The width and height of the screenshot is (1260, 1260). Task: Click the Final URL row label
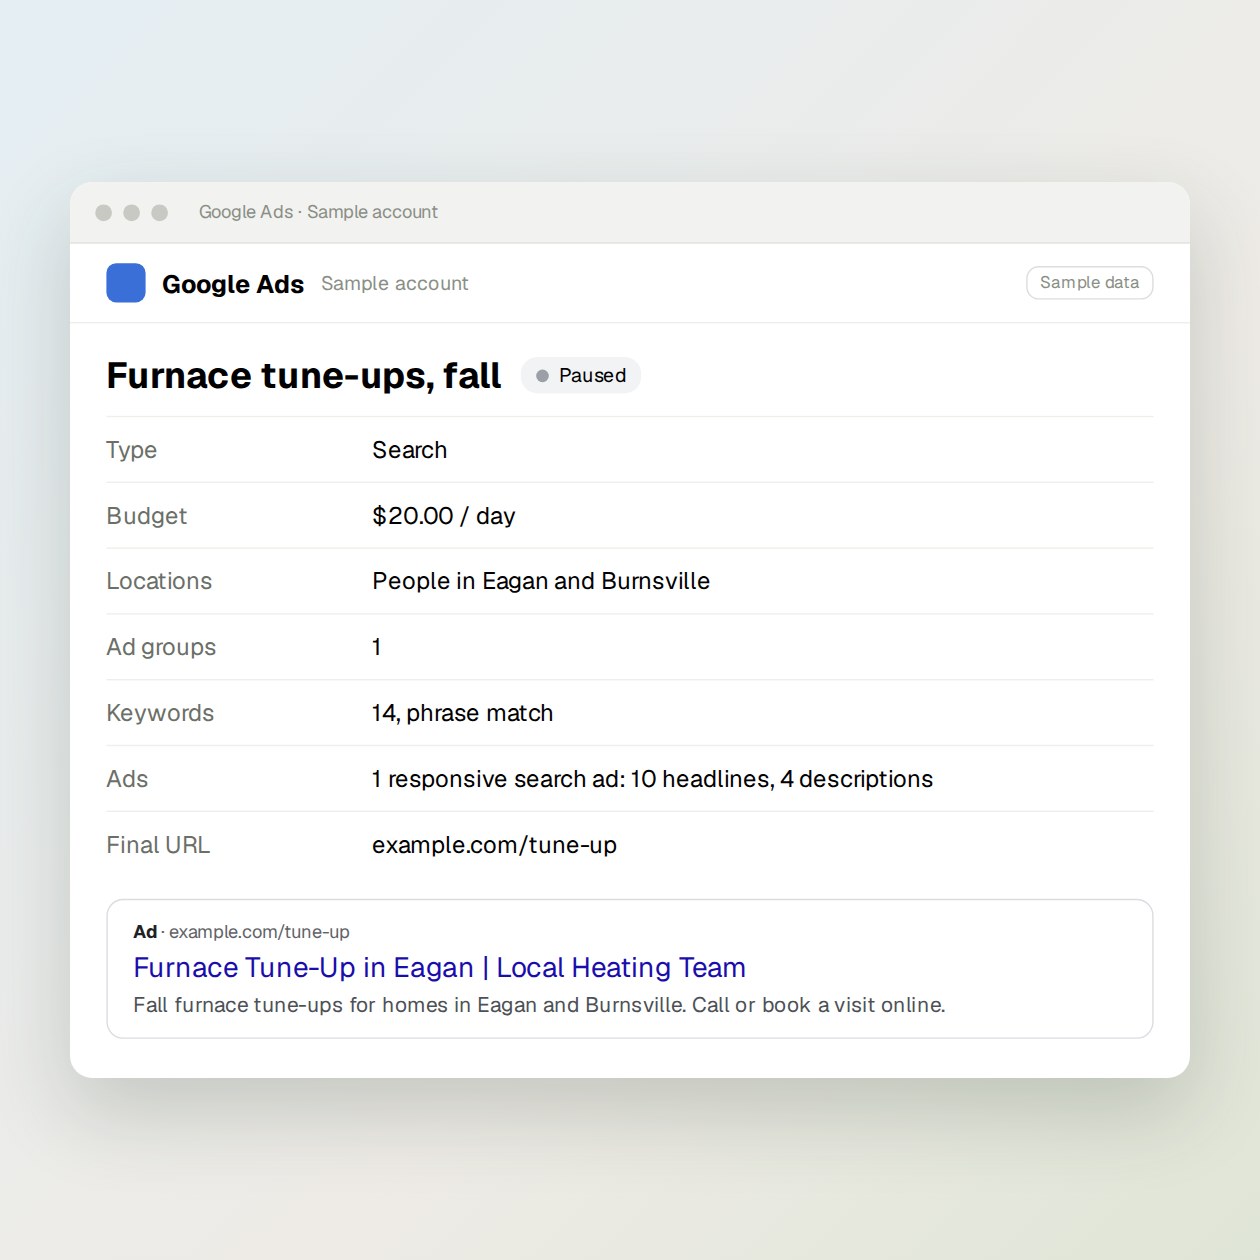click(x=158, y=845)
